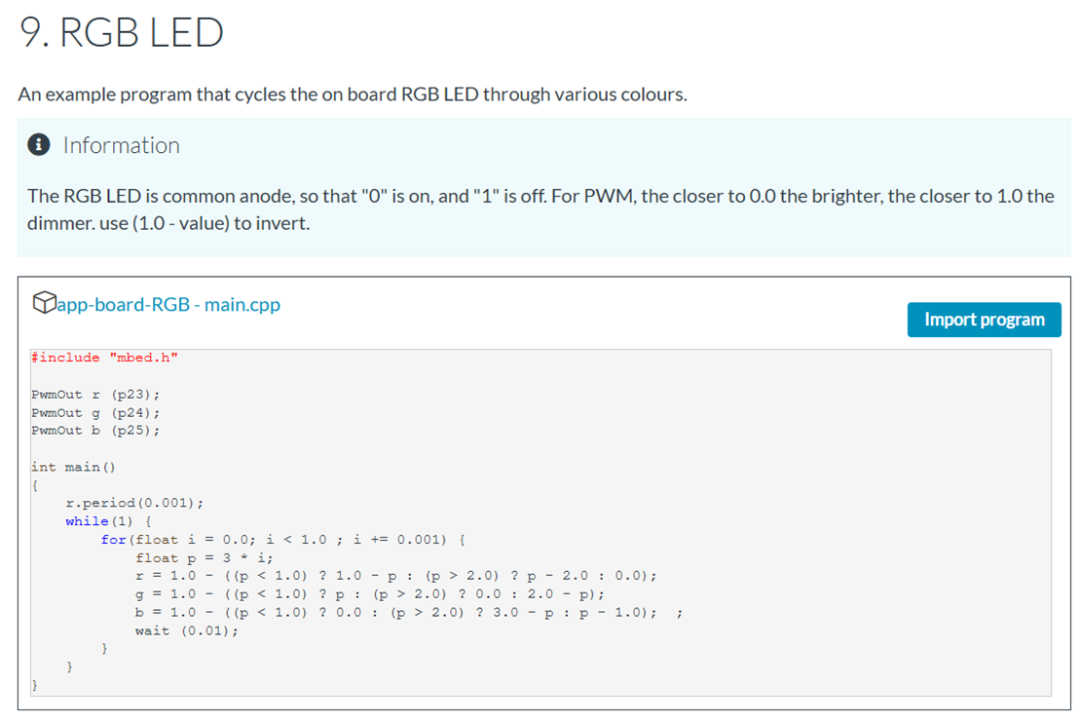
Task: Click the Information box description text
Action: point(540,209)
